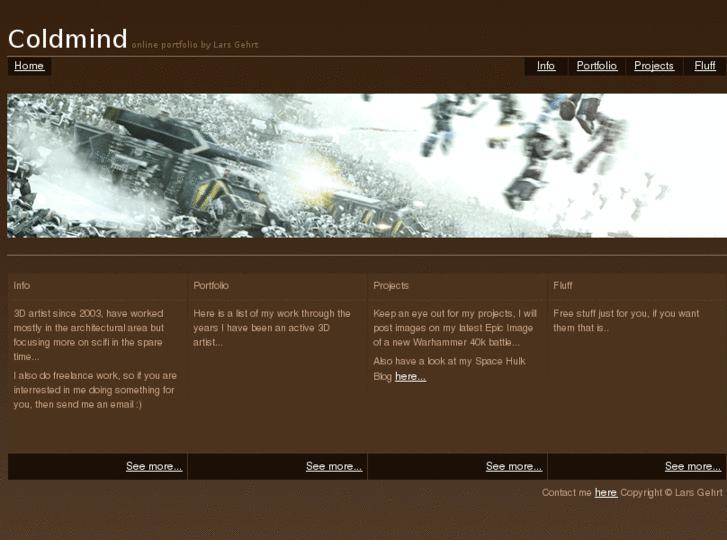Click See more under the Fluff column
727x545 pixels.
693,466
